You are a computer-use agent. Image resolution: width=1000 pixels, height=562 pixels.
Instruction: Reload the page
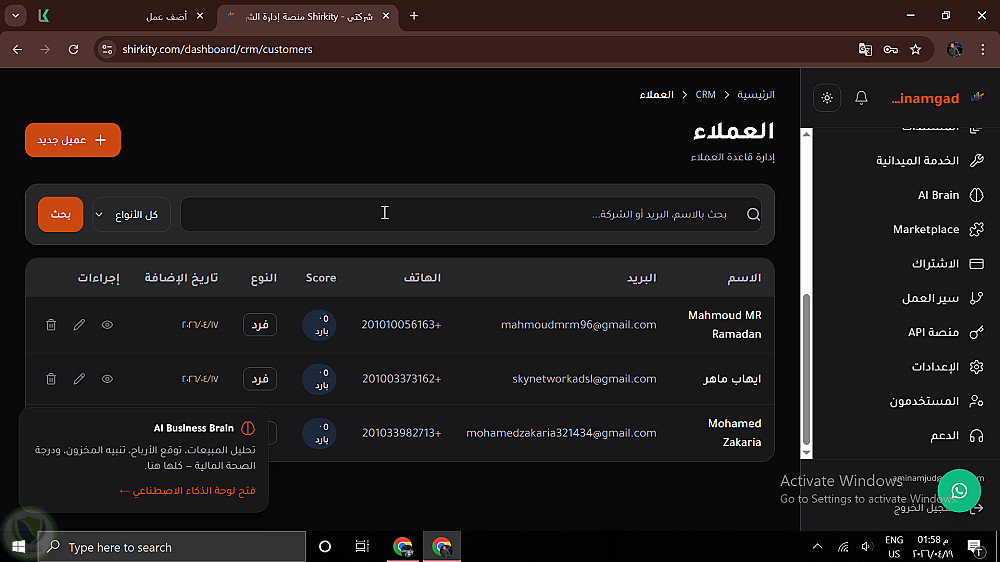[x=73, y=49]
